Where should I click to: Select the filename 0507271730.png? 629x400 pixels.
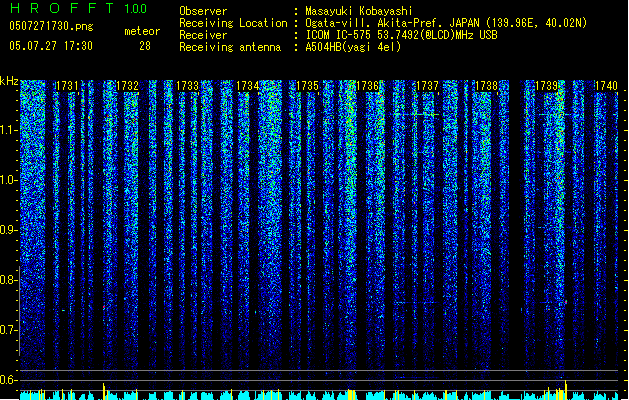coord(51,26)
